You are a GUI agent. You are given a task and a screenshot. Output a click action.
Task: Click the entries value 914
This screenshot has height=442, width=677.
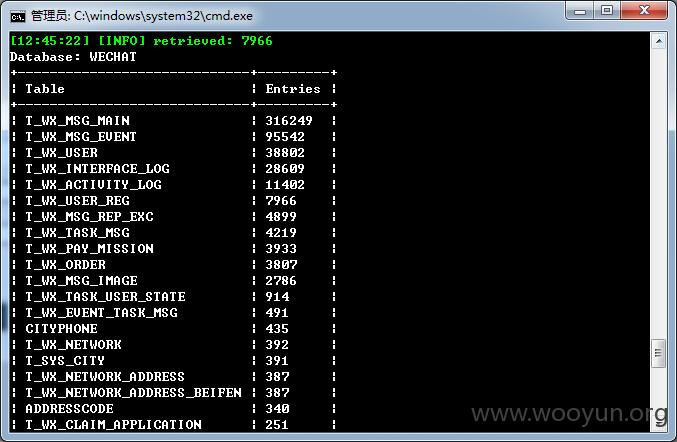[x=277, y=297]
